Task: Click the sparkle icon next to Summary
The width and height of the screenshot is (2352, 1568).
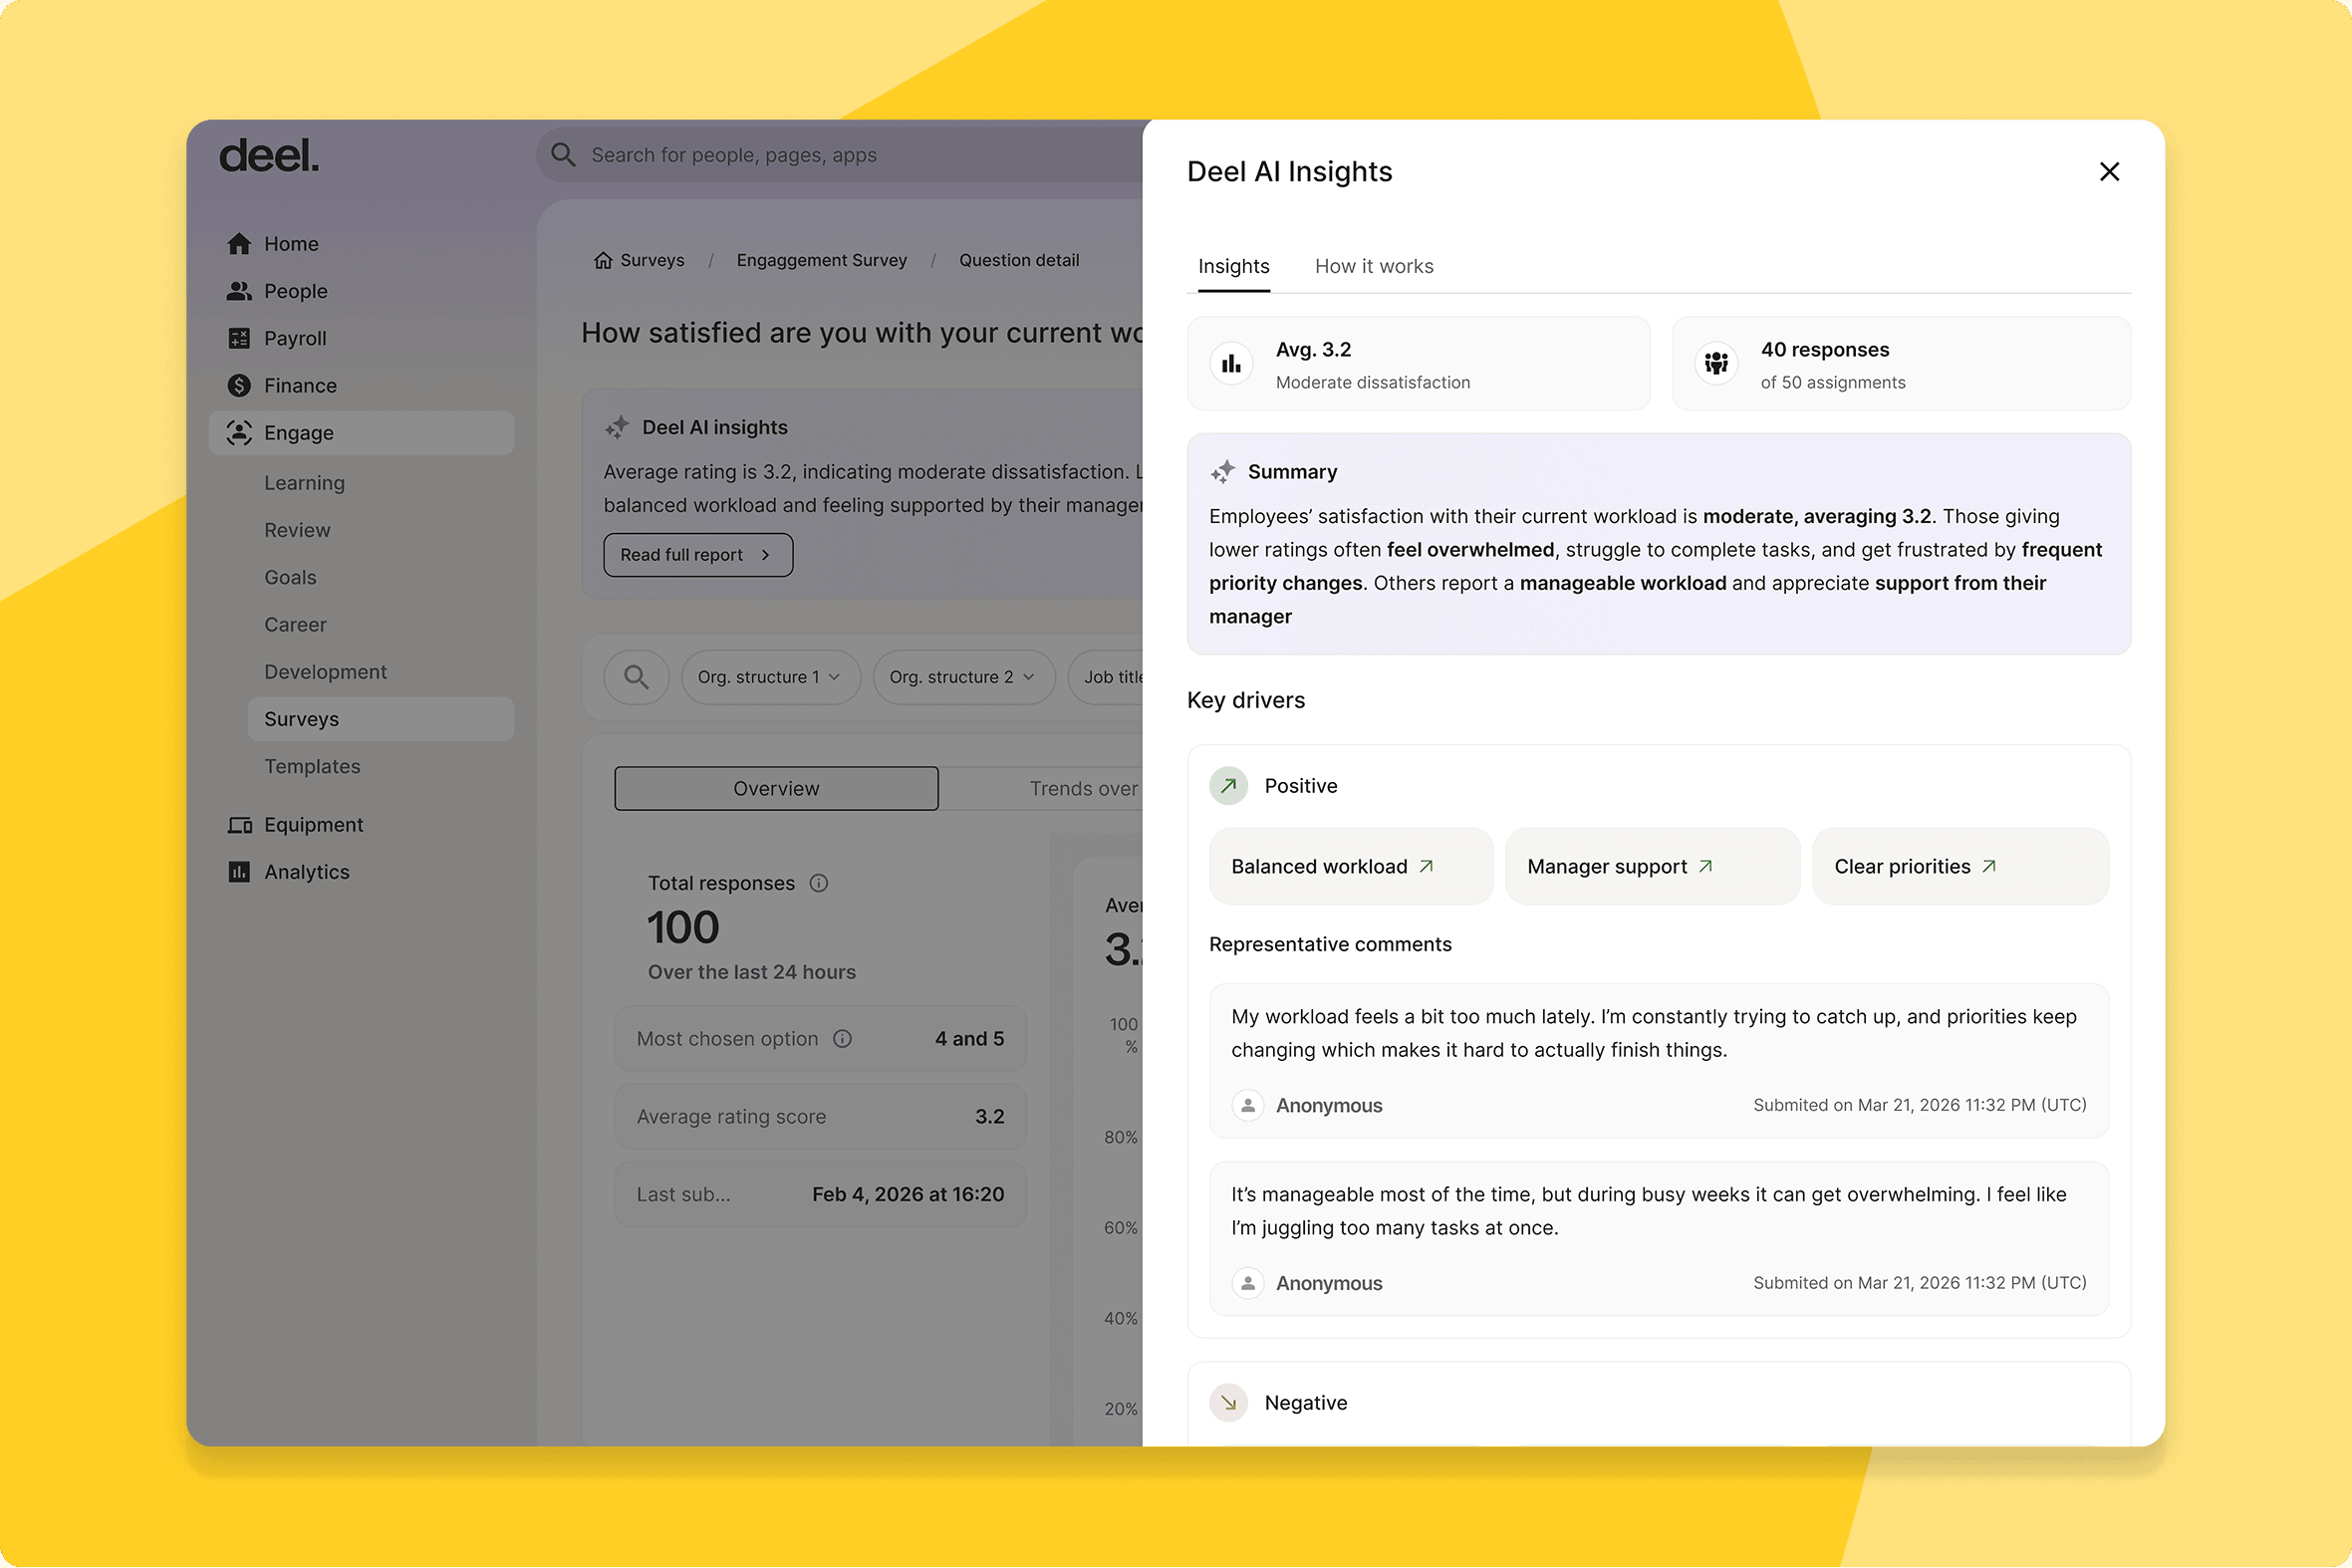Action: [1222, 471]
